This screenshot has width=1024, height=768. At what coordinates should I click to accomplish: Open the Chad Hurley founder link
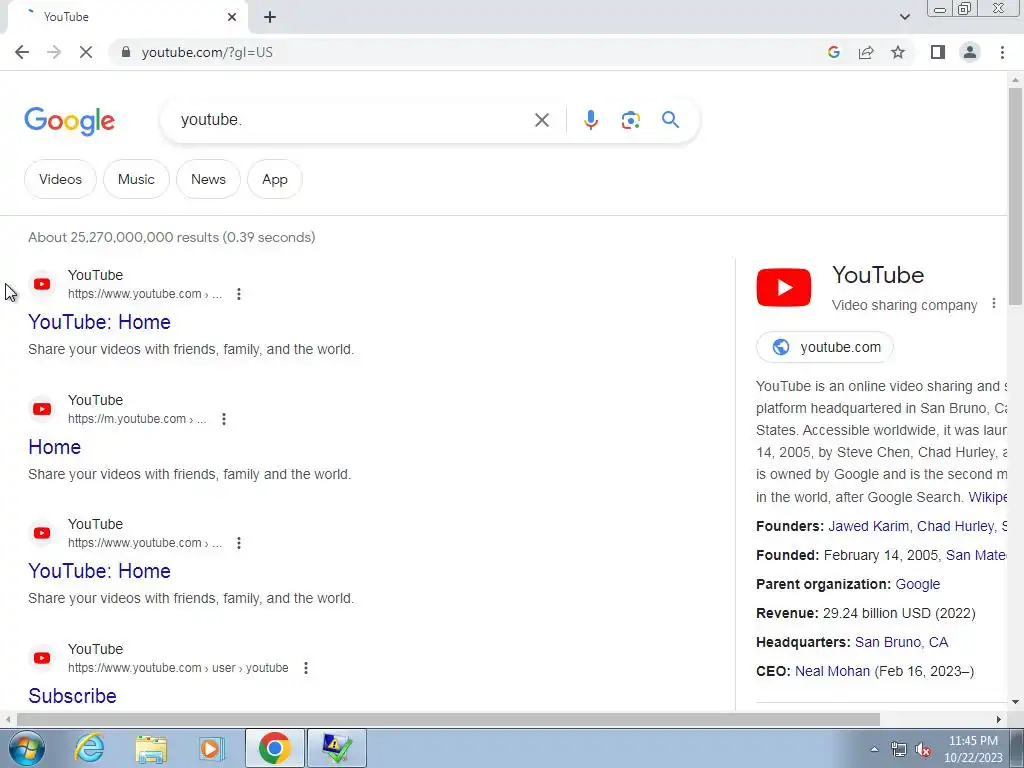point(955,526)
